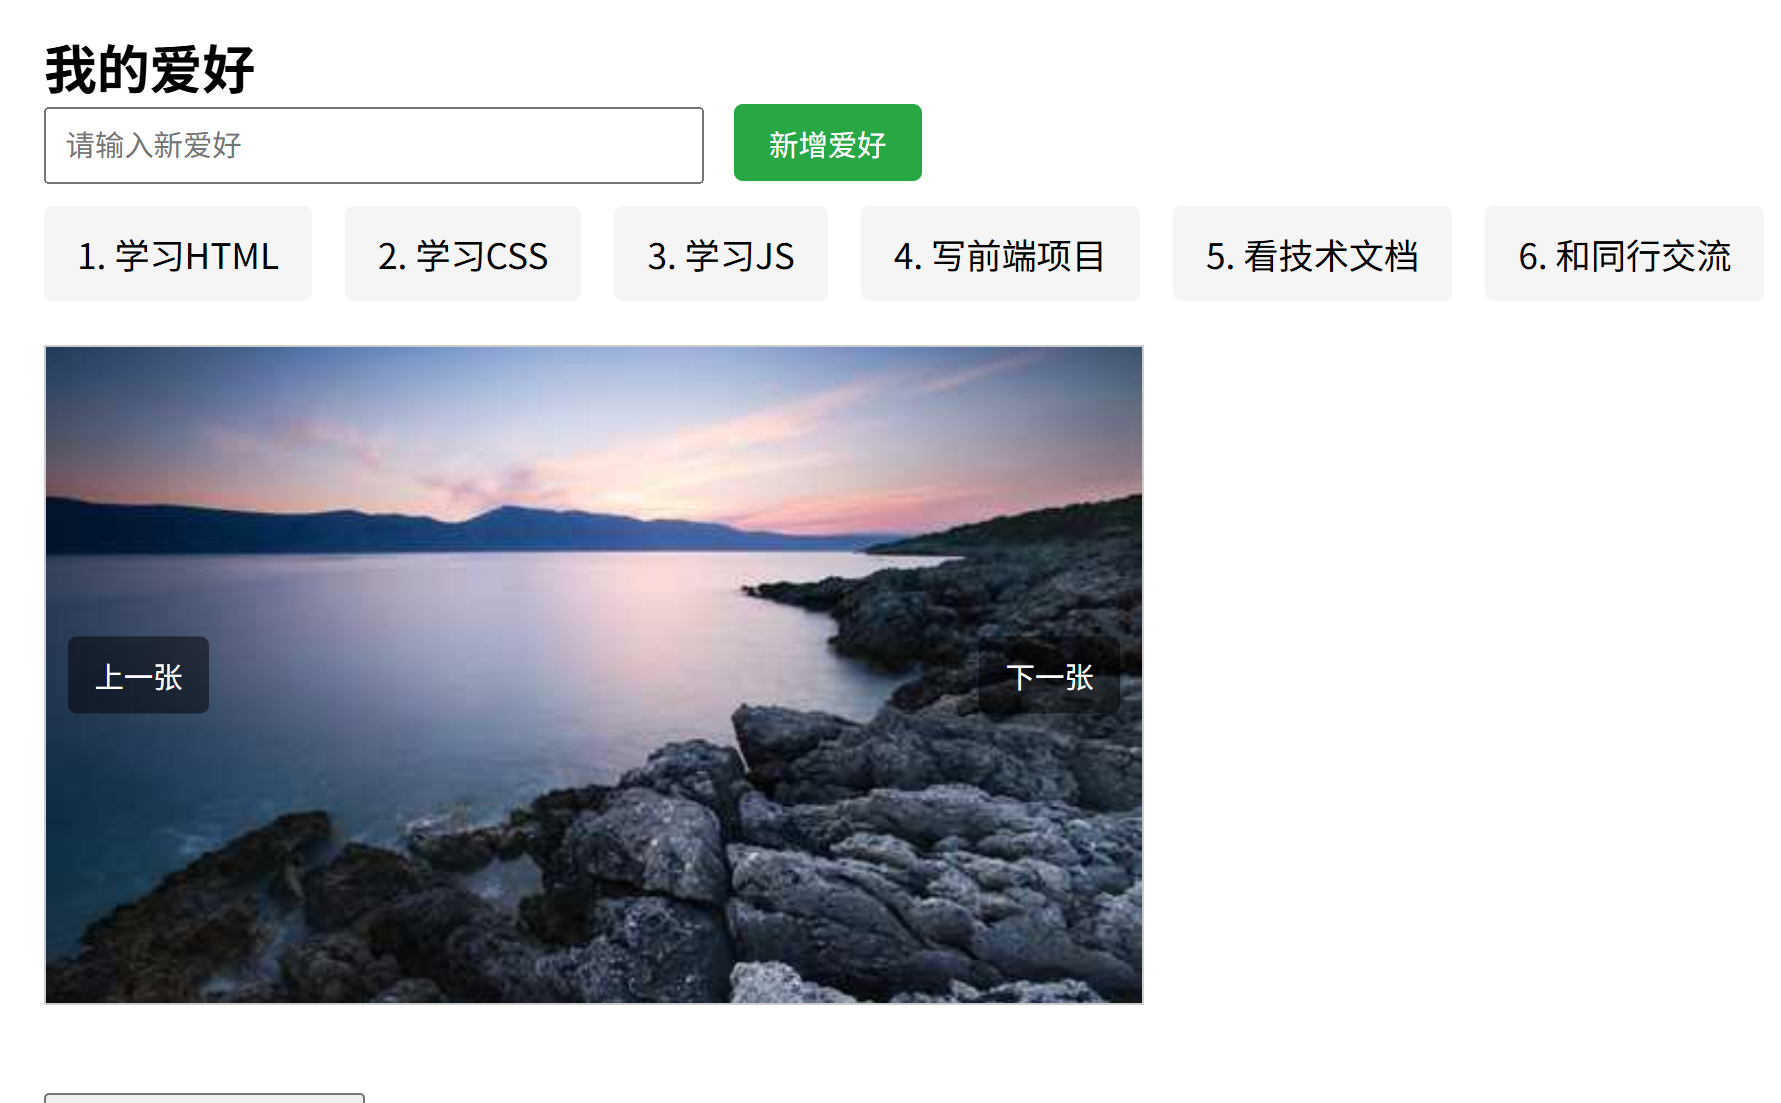This screenshot has height=1103, width=1781.
Task: Click the seaside carousel photo
Action: (594, 675)
